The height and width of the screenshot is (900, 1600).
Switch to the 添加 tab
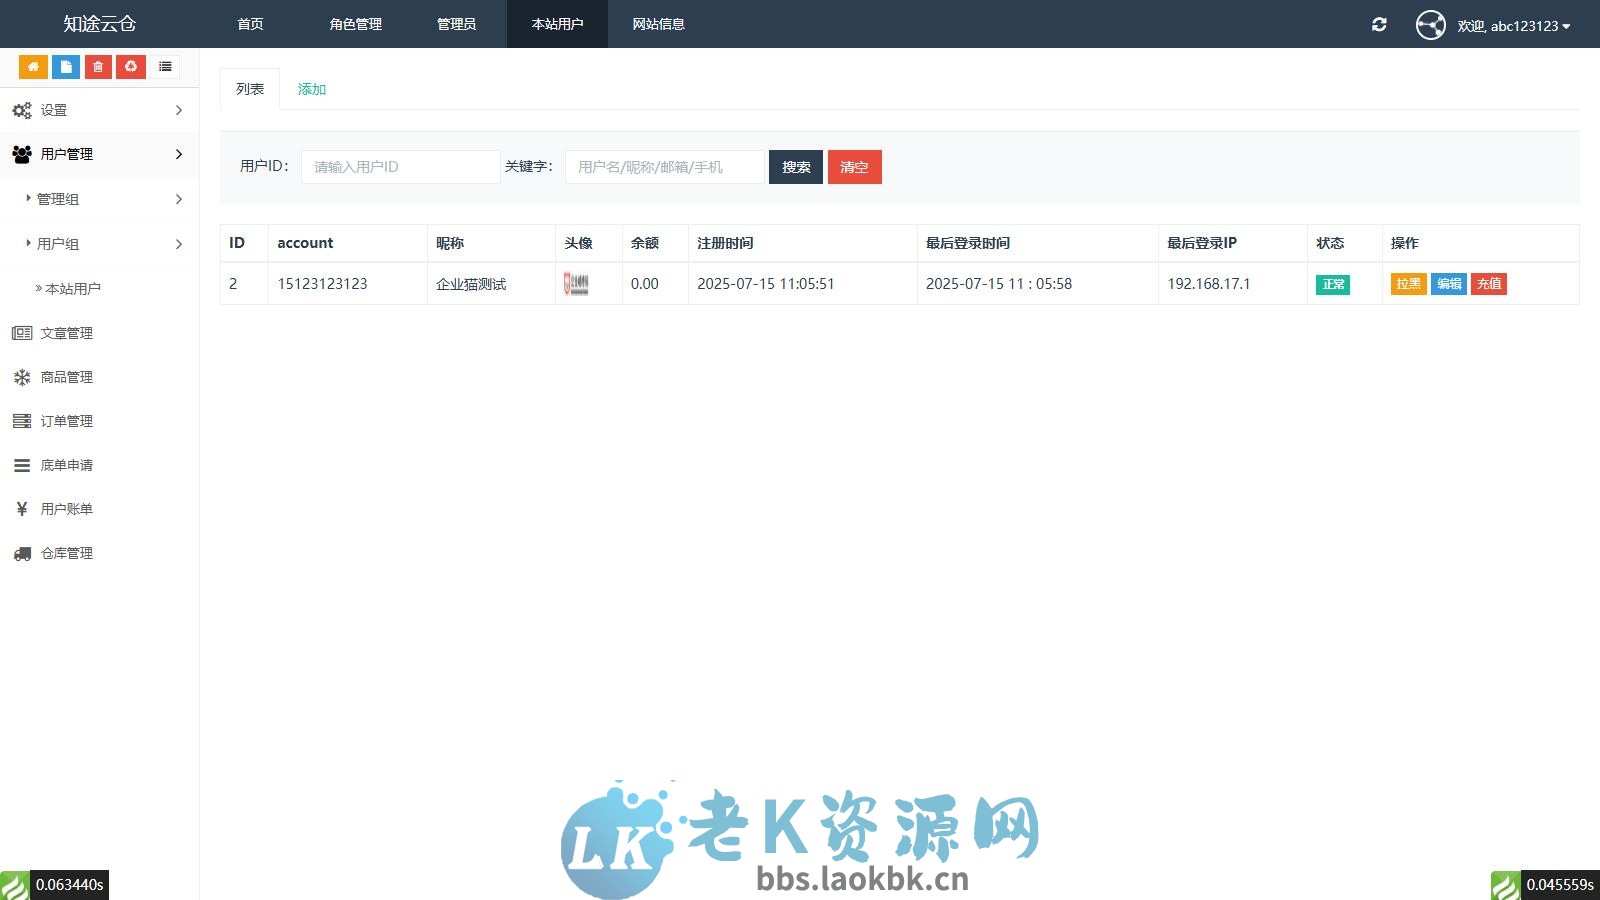click(311, 88)
